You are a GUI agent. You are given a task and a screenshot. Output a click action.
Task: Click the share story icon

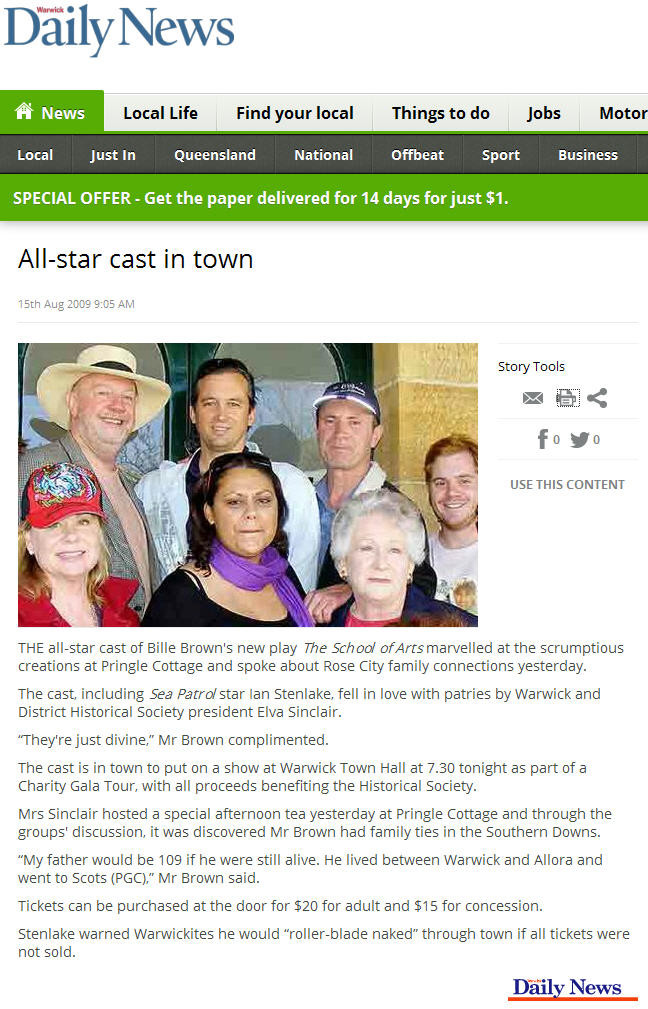point(597,398)
